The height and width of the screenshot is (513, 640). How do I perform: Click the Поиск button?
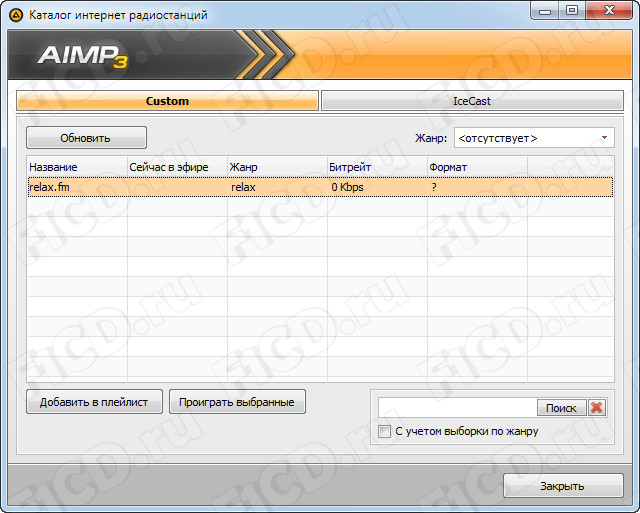click(561, 408)
